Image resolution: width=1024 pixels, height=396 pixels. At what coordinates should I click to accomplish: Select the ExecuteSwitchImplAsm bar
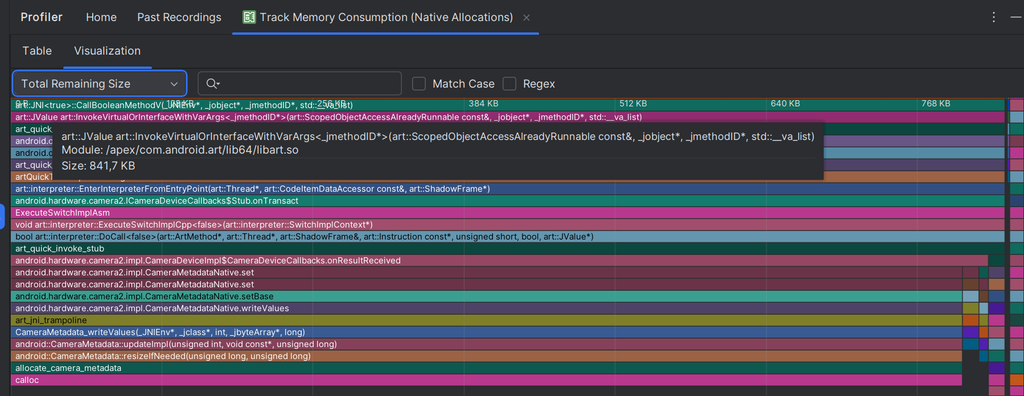(507, 212)
